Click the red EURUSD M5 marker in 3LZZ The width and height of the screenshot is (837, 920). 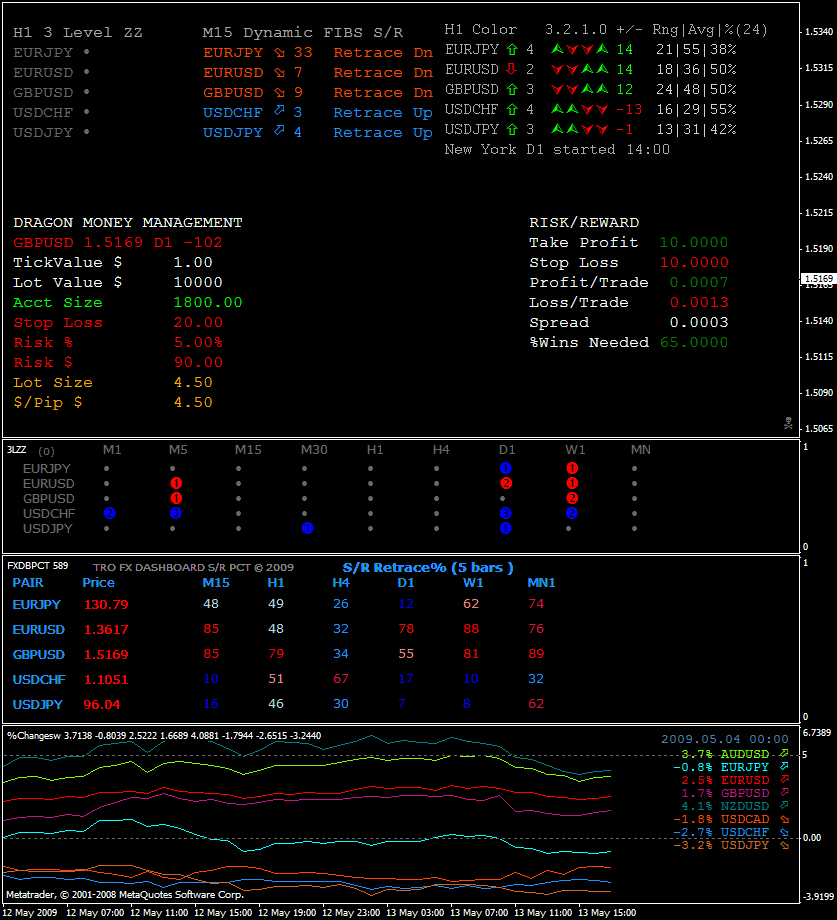point(176,483)
